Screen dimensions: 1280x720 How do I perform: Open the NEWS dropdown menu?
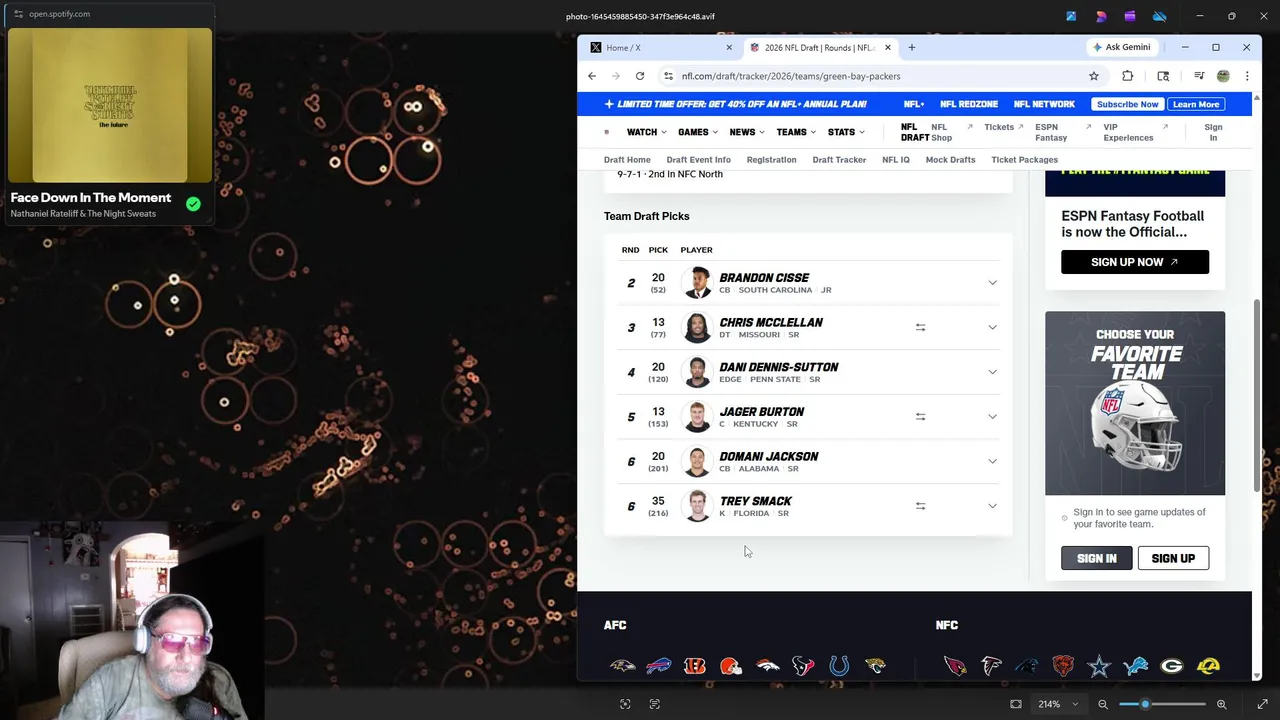747,132
